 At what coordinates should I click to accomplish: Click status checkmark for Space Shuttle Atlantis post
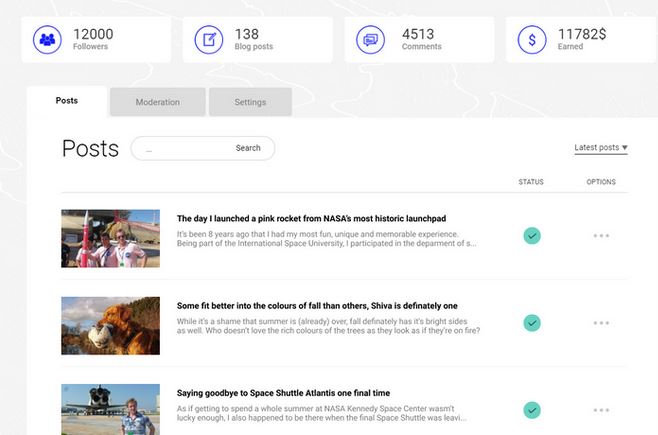coord(532,410)
